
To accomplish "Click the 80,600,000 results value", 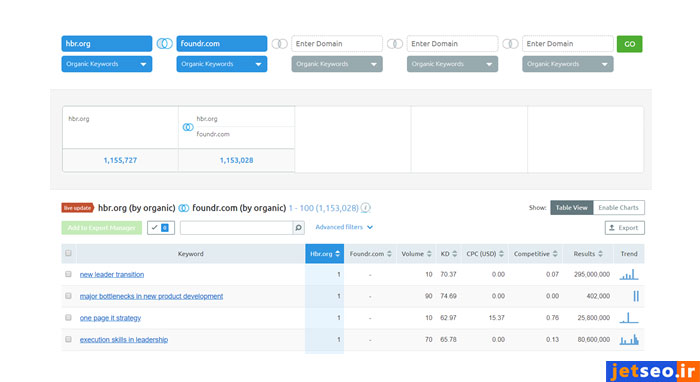I will [593, 340].
